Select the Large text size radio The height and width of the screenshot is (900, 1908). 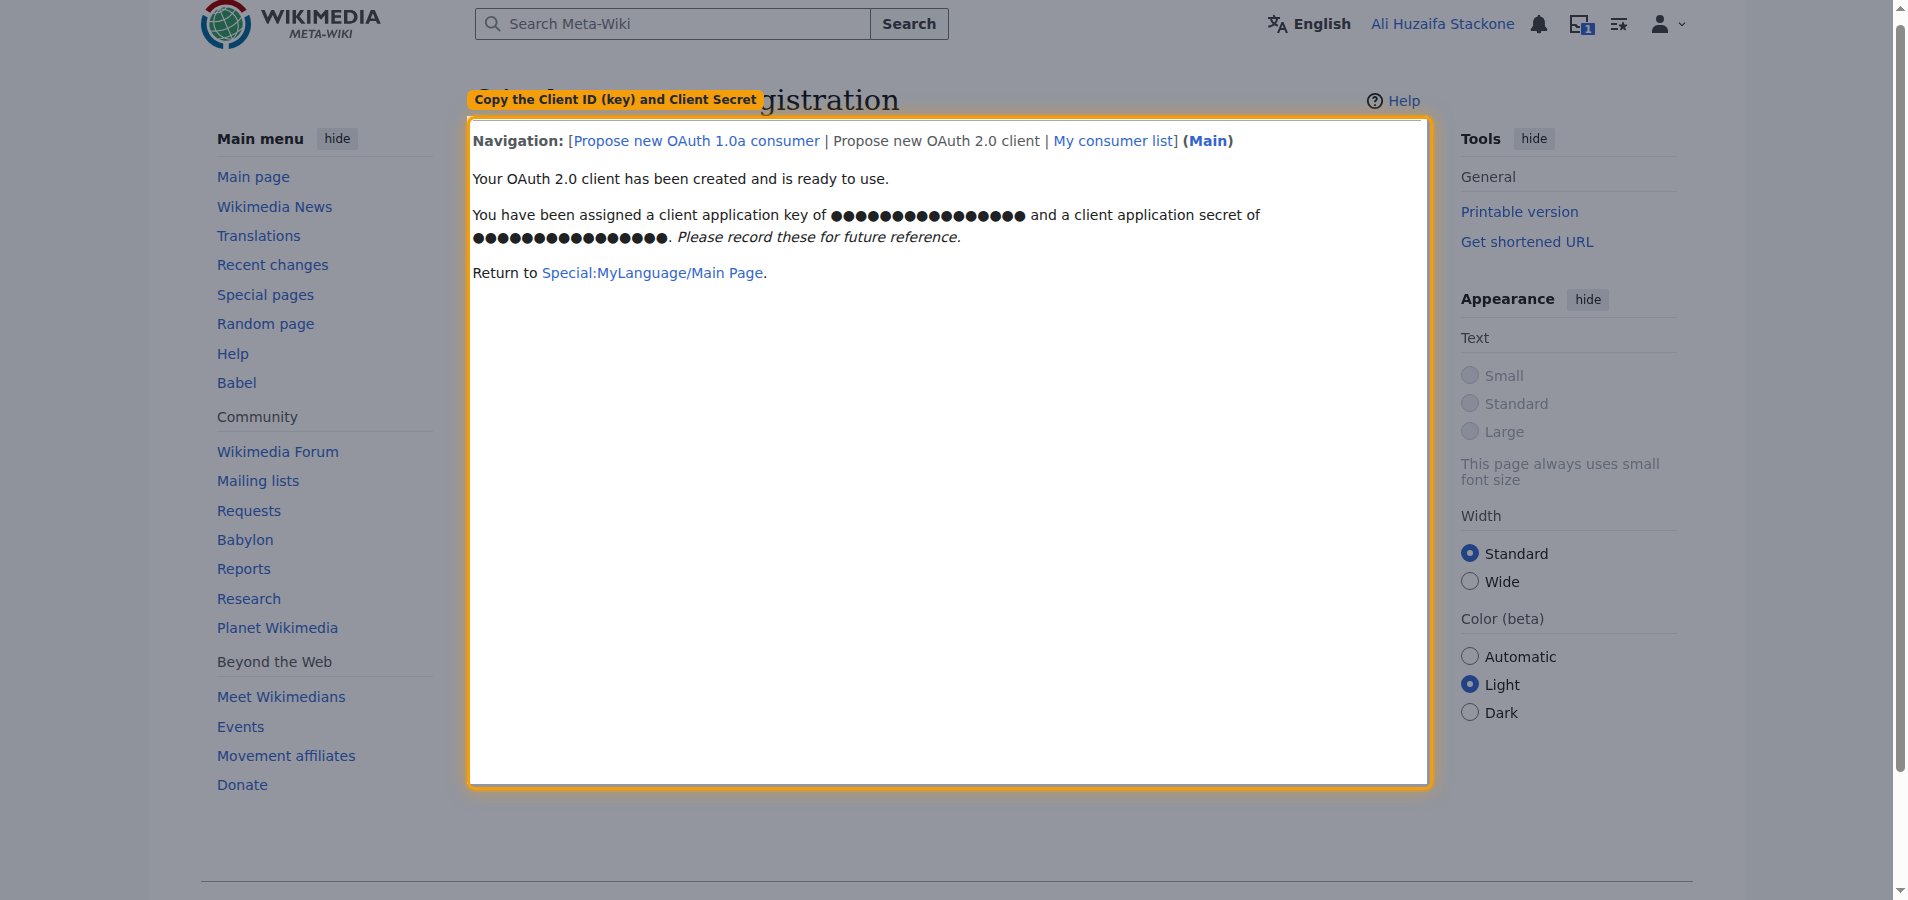pos(1470,431)
